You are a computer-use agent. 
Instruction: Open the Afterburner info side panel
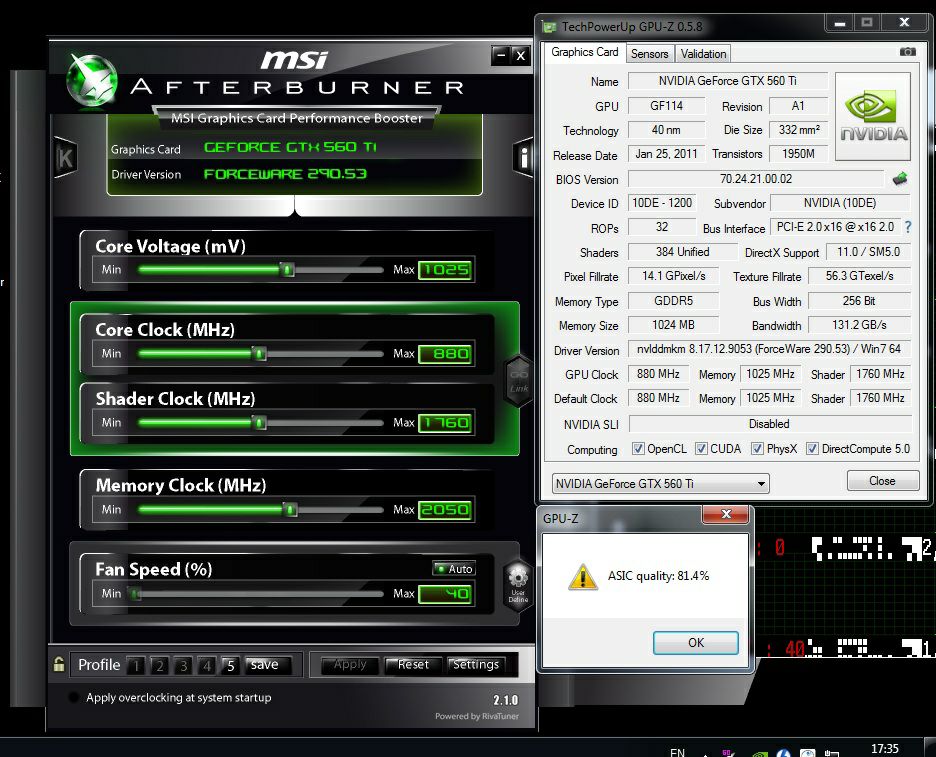coord(524,158)
